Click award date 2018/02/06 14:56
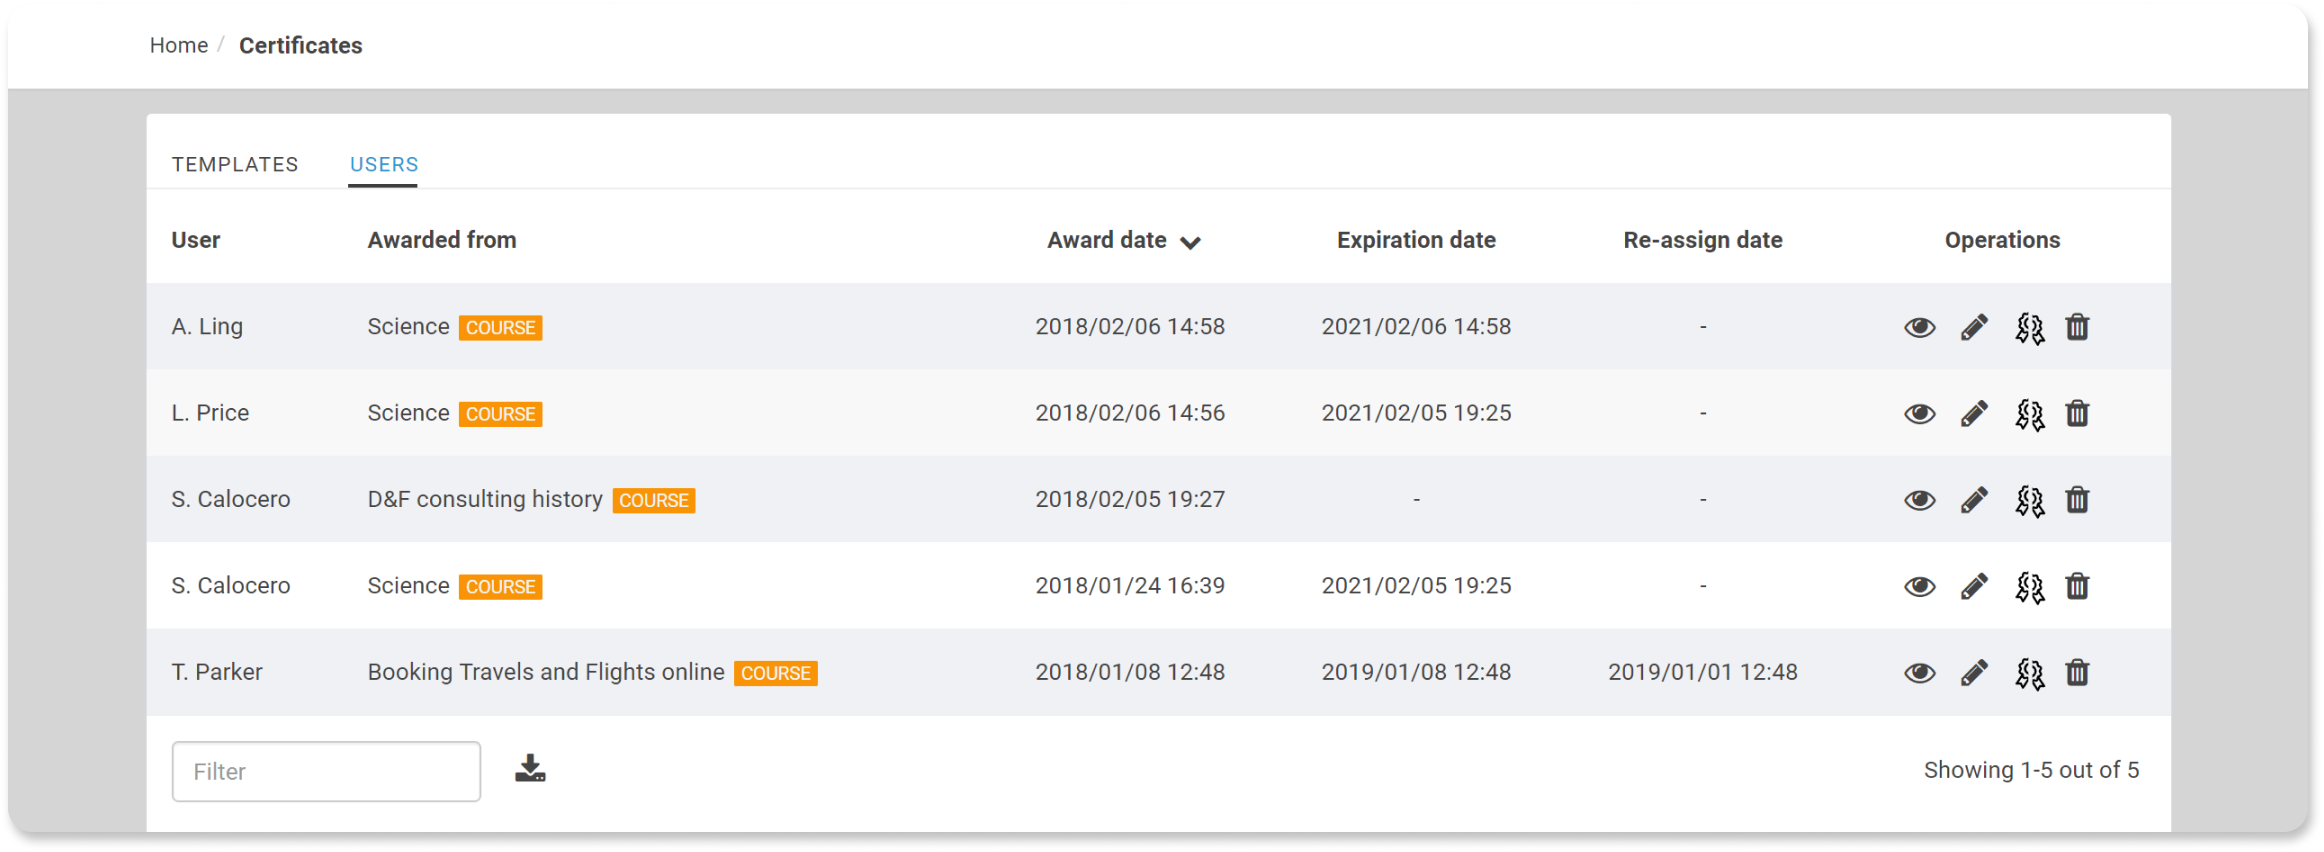This screenshot has height=852, width=2324. pos(1130,413)
